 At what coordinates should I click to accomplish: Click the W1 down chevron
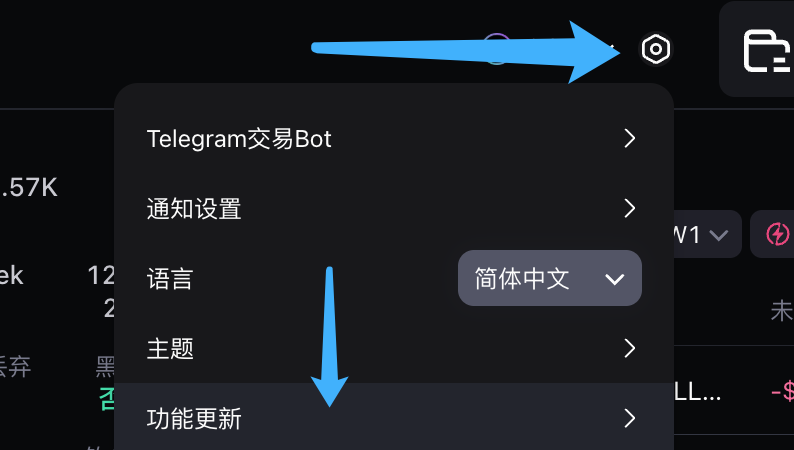719,235
